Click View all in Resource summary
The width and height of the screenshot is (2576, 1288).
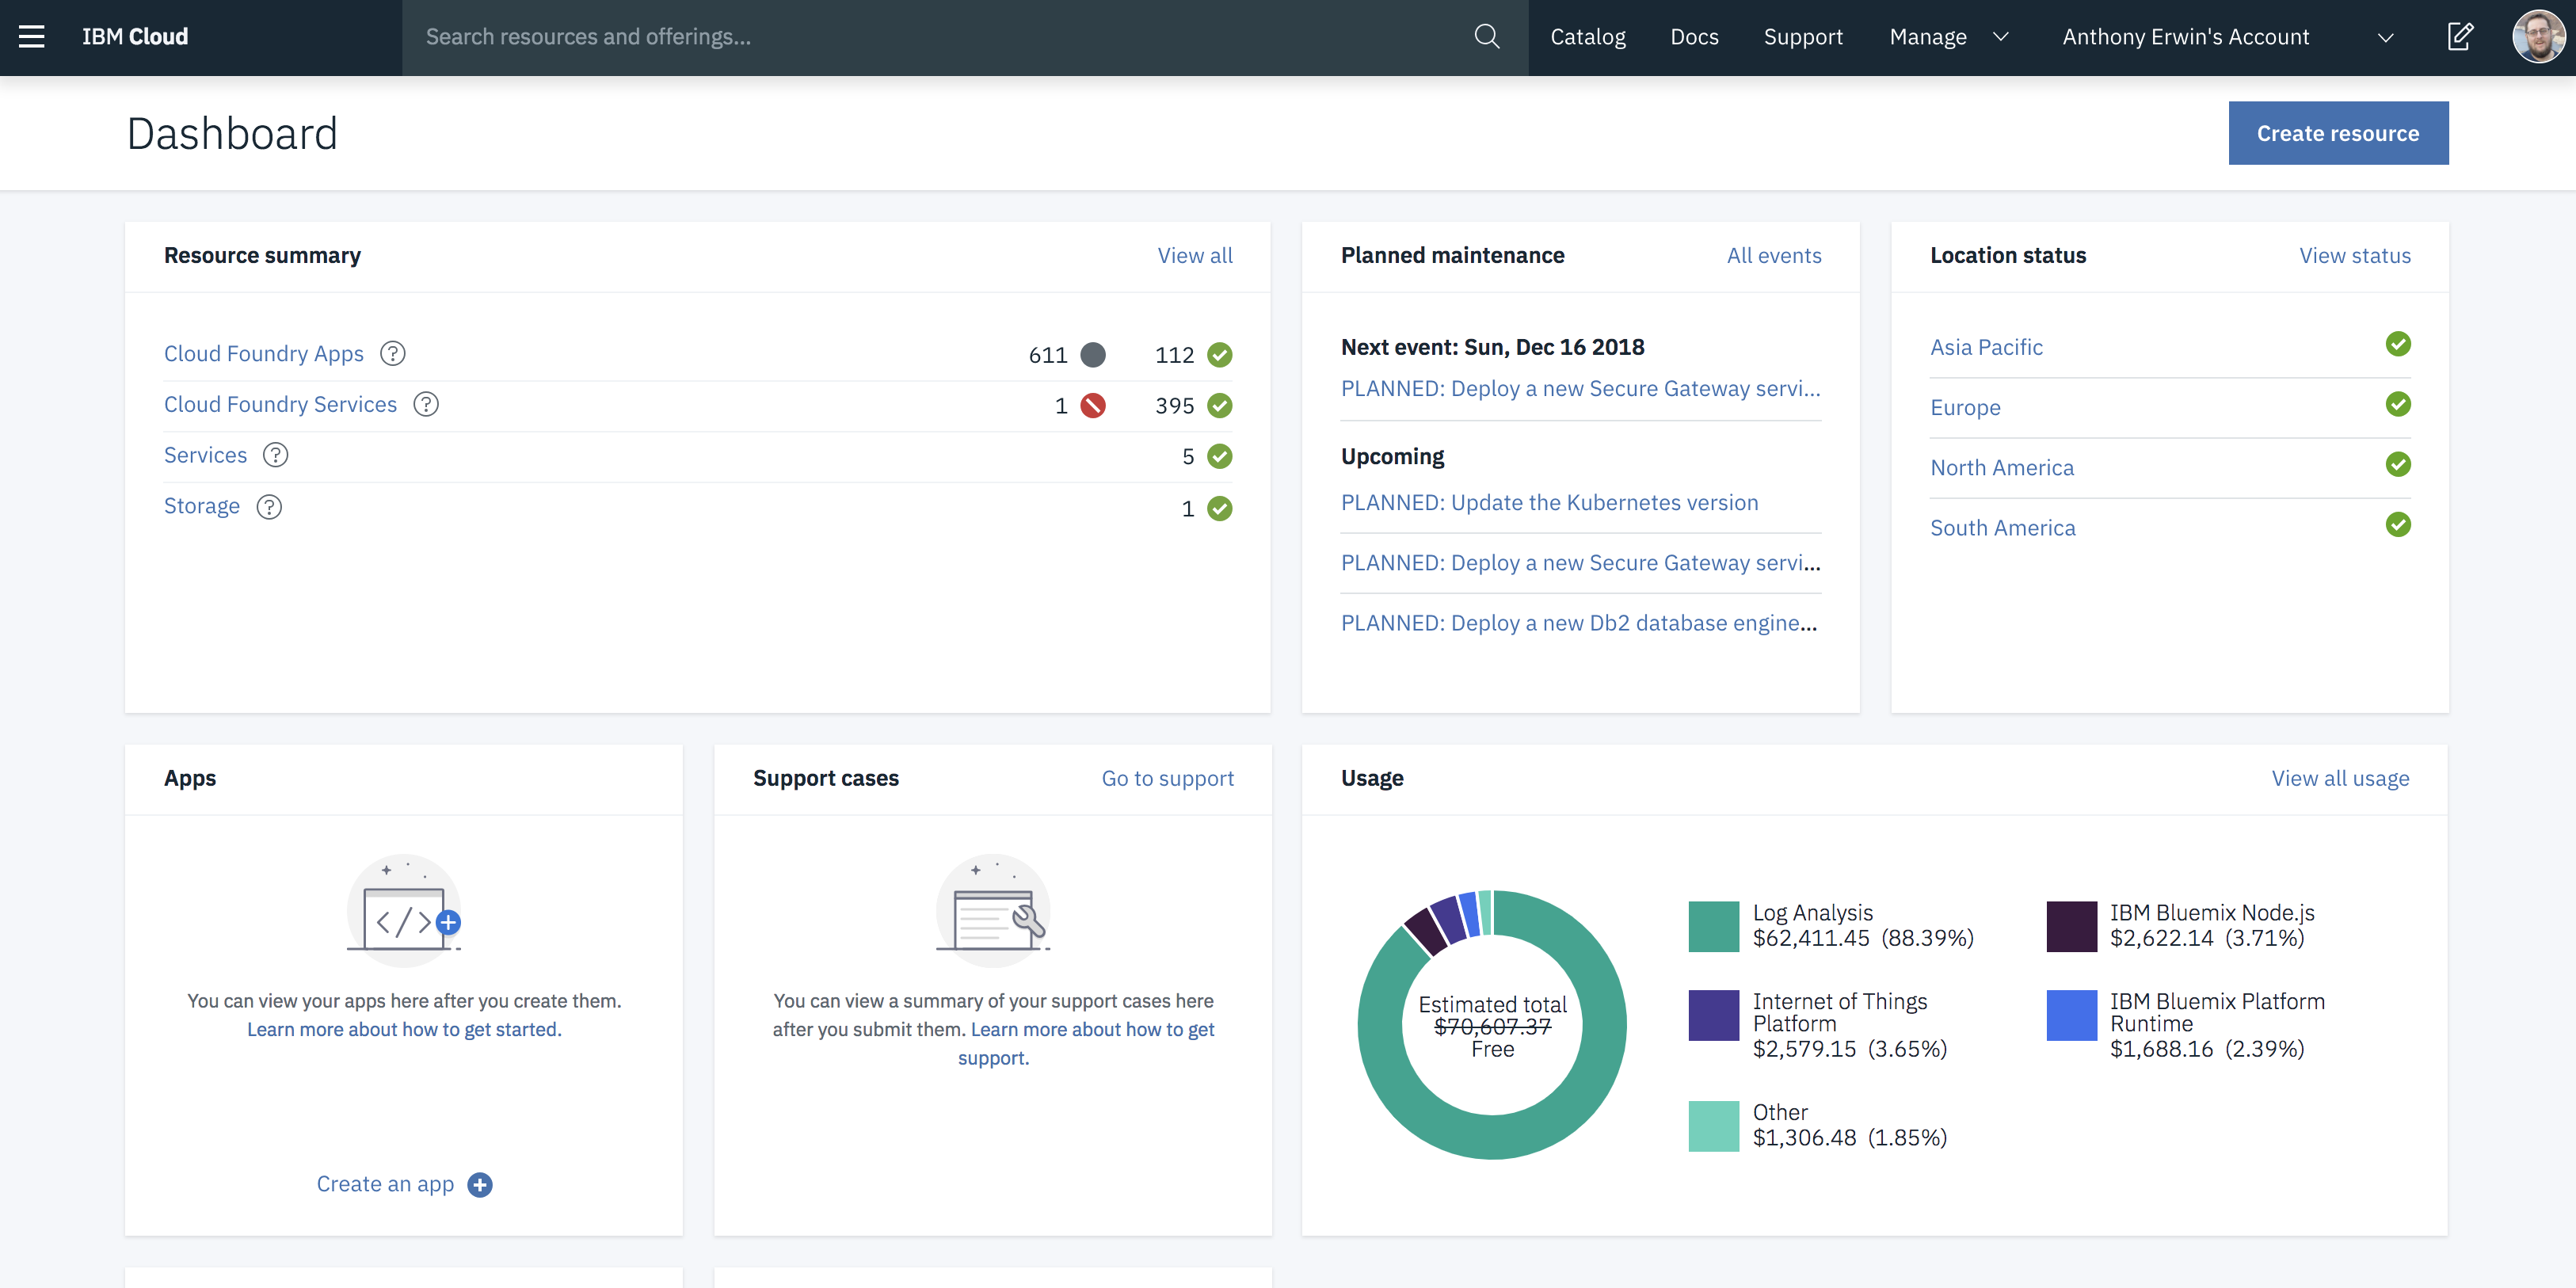click(1195, 256)
